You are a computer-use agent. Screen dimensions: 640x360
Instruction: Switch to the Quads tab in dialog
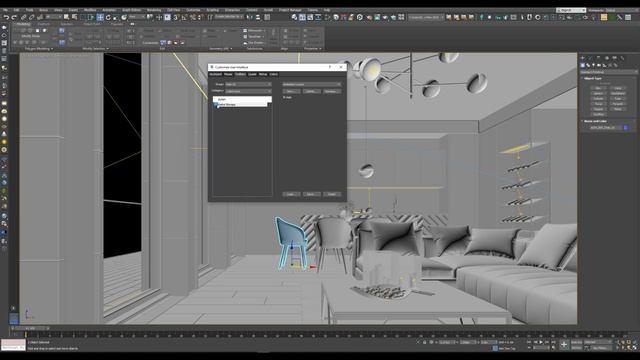pos(252,74)
